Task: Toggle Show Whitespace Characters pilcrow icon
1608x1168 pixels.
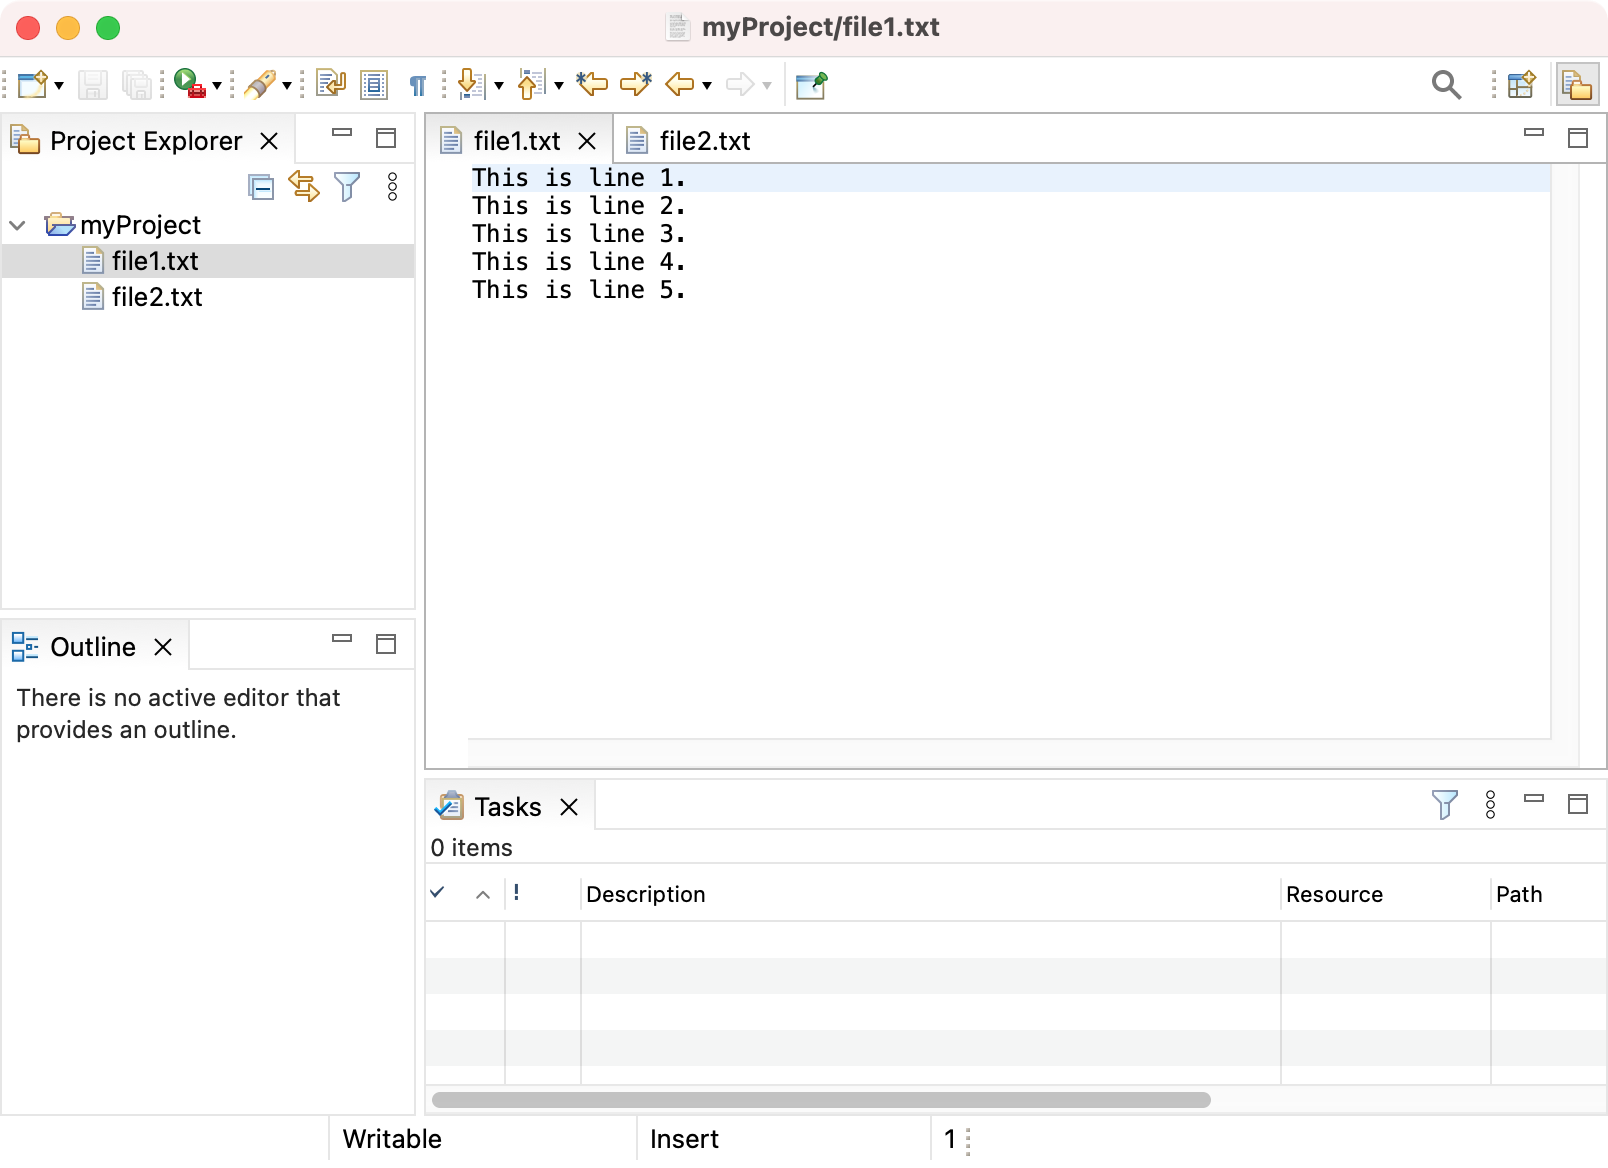Action: [418, 86]
